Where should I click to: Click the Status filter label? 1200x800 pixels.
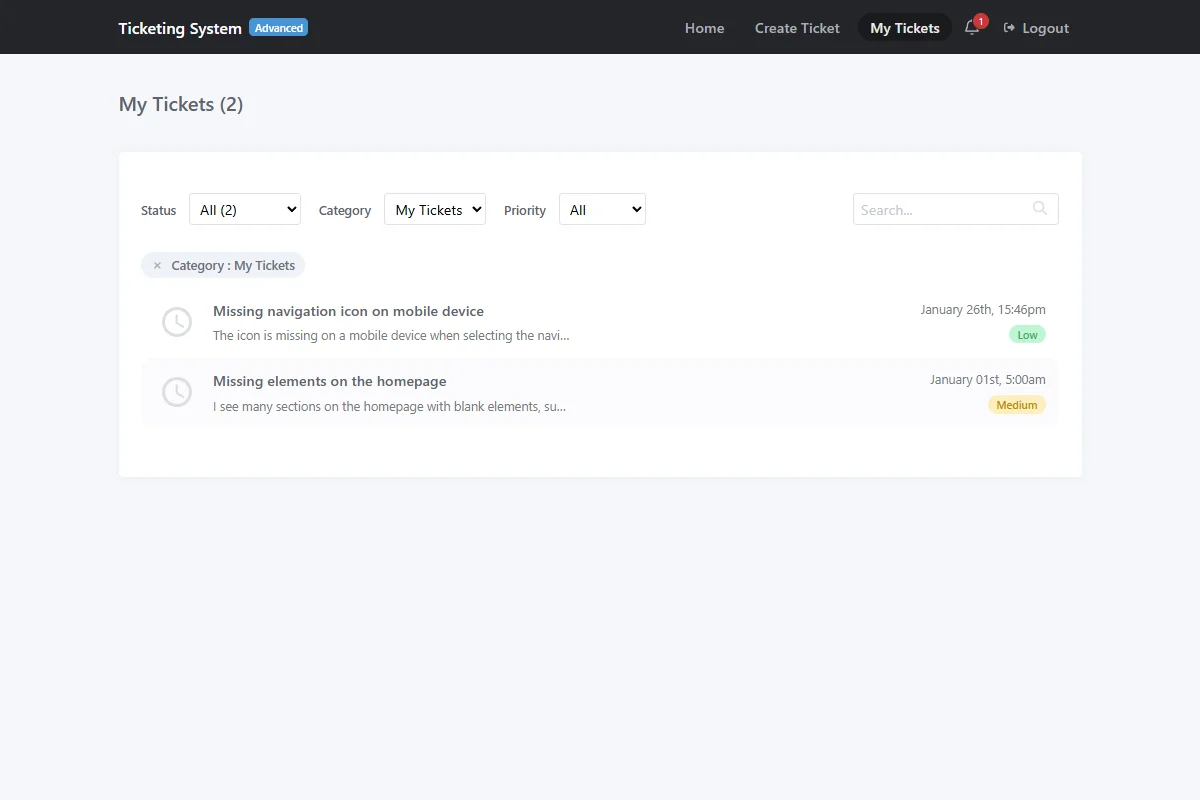pos(158,210)
